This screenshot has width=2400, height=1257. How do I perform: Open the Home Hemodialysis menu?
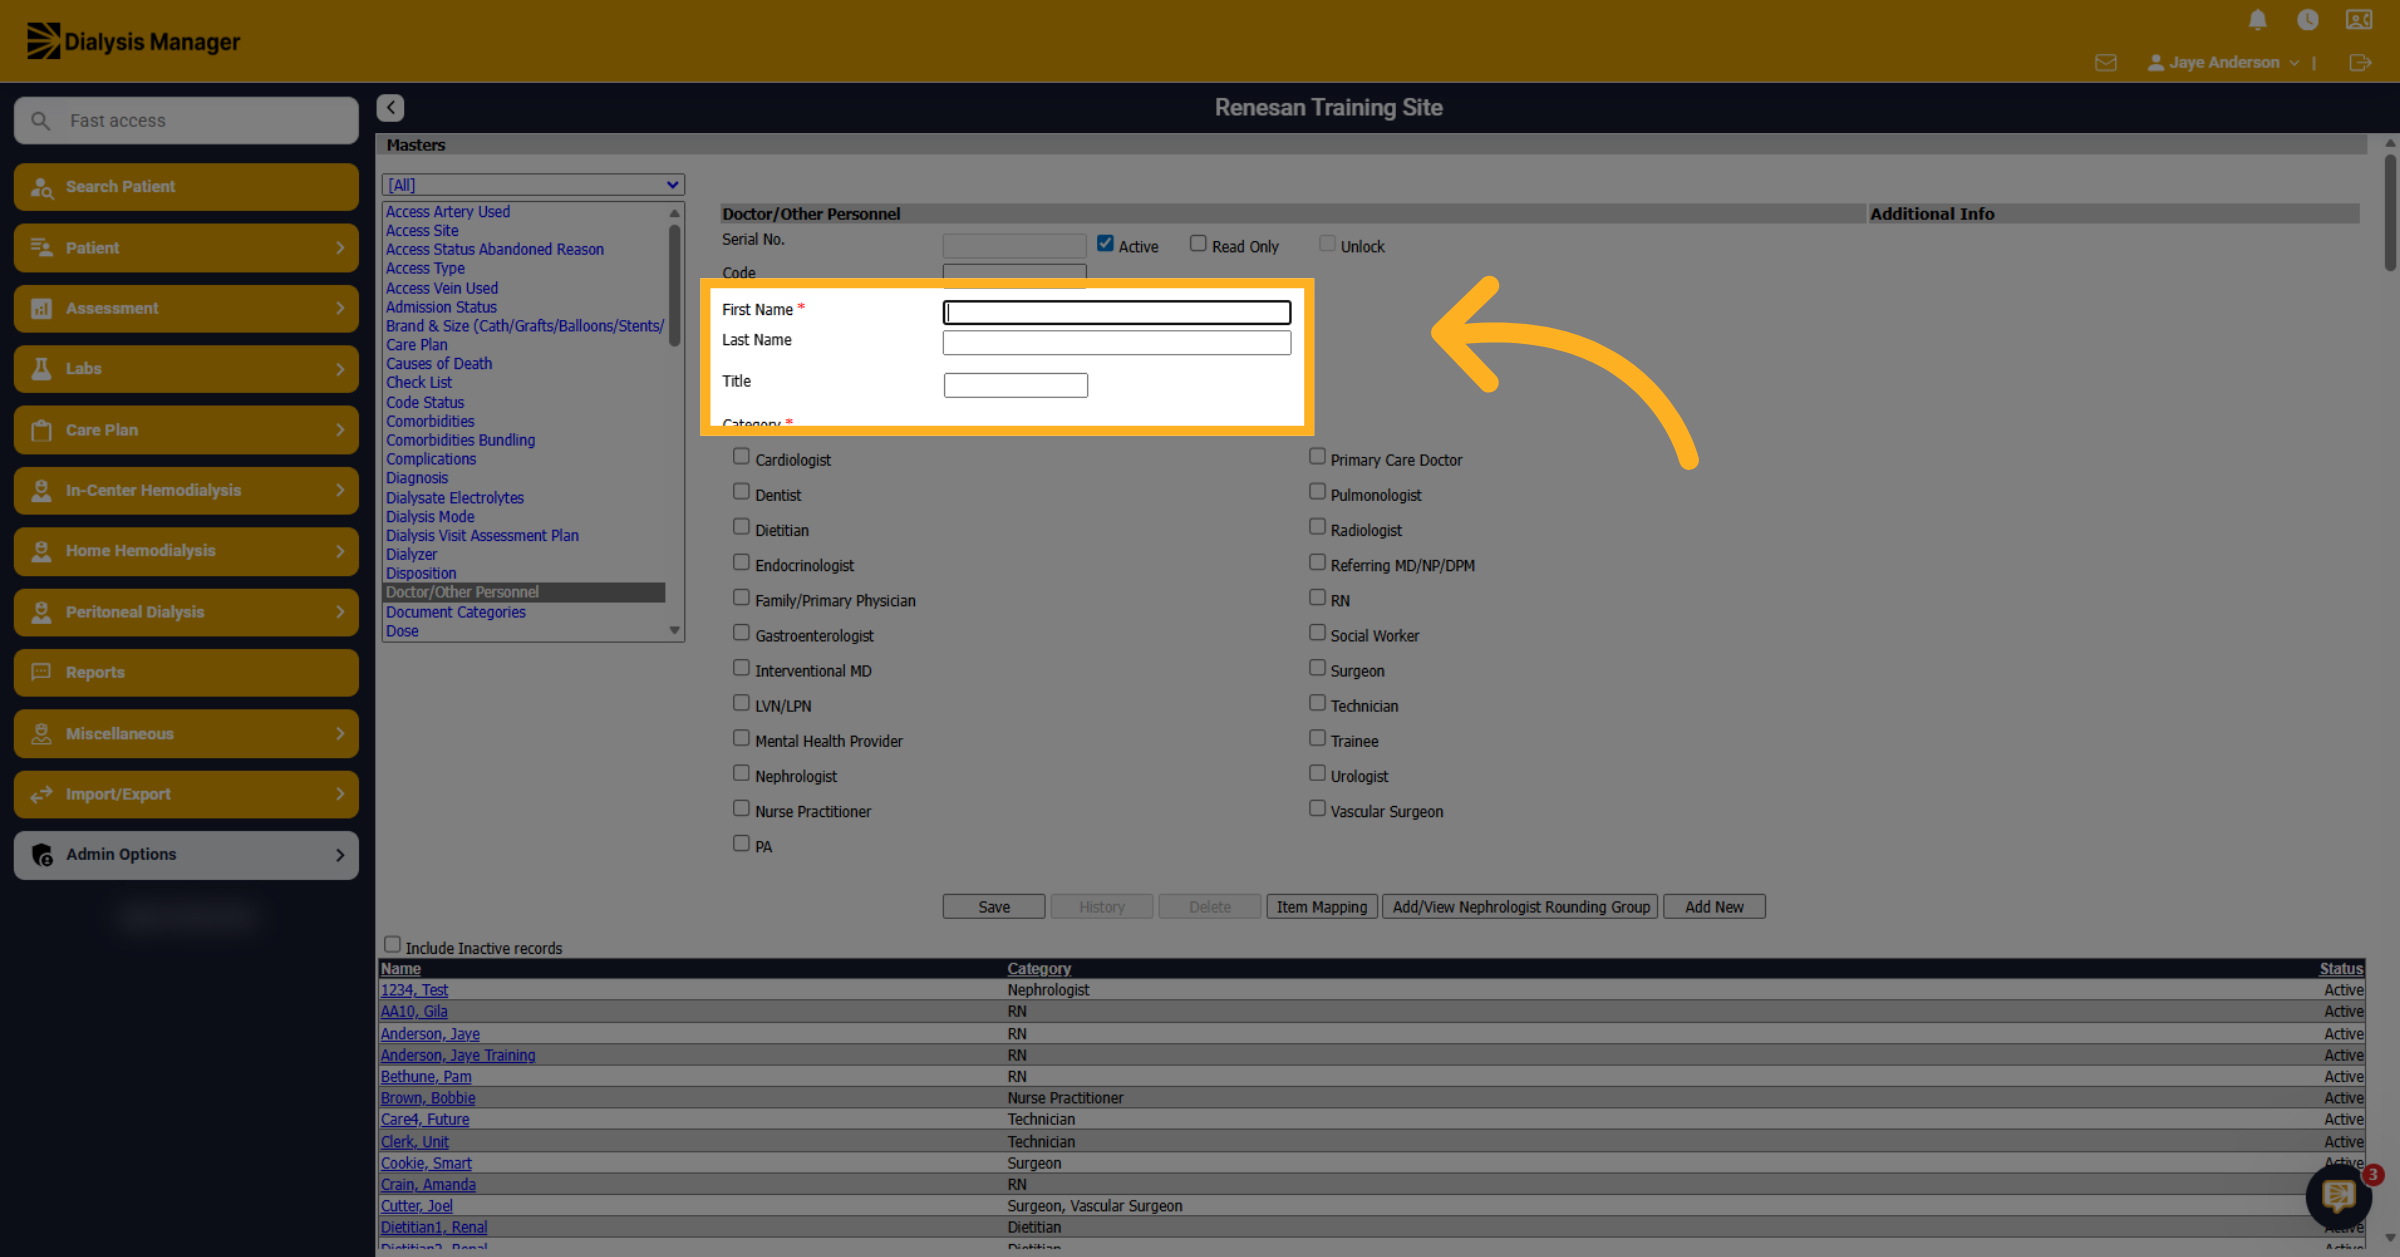tap(186, 551)
